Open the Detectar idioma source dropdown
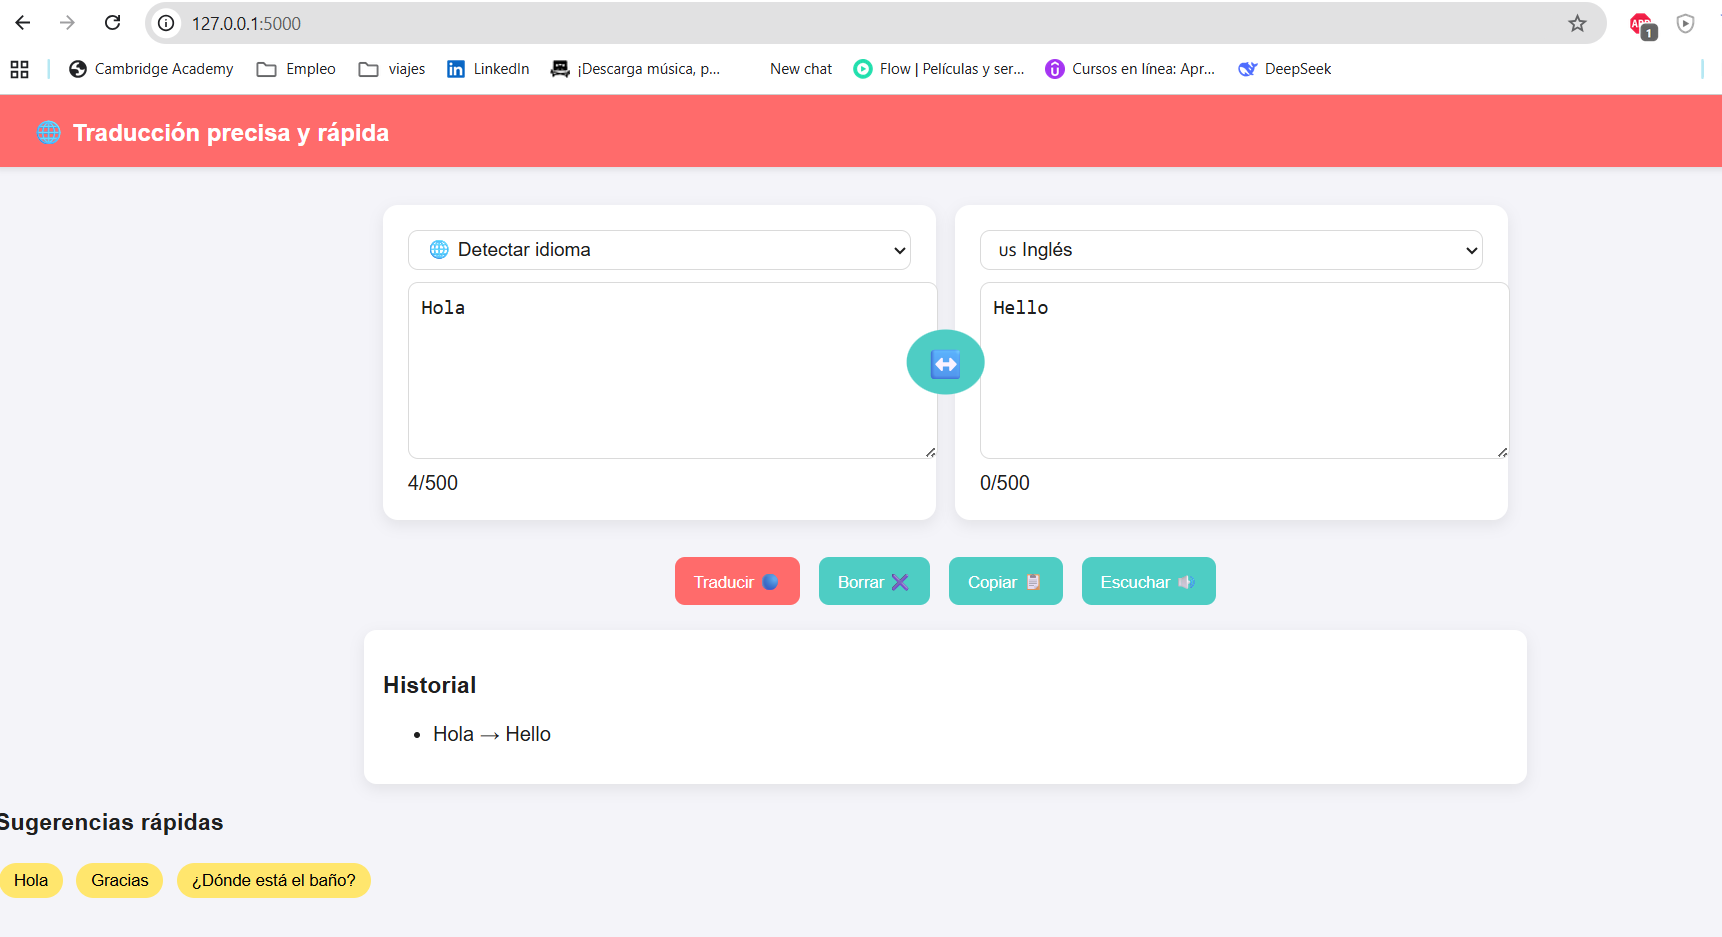The height and width of the screenshot is (937, 1722). click(659, 250)
